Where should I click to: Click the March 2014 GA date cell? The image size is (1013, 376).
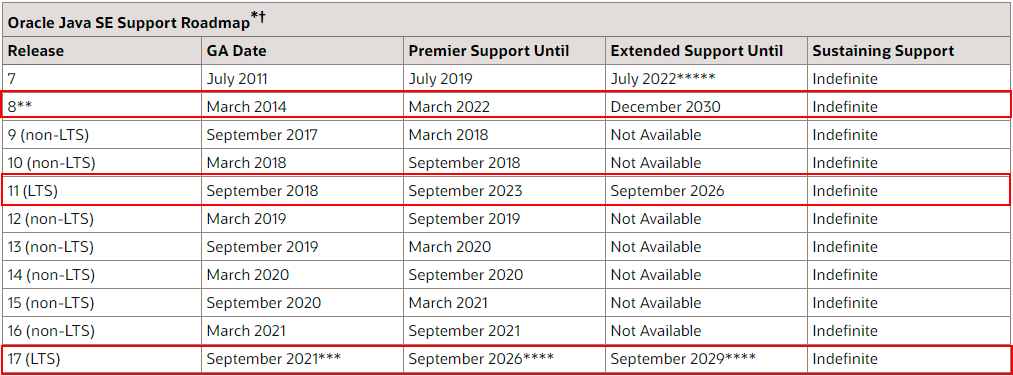point(302,107)
